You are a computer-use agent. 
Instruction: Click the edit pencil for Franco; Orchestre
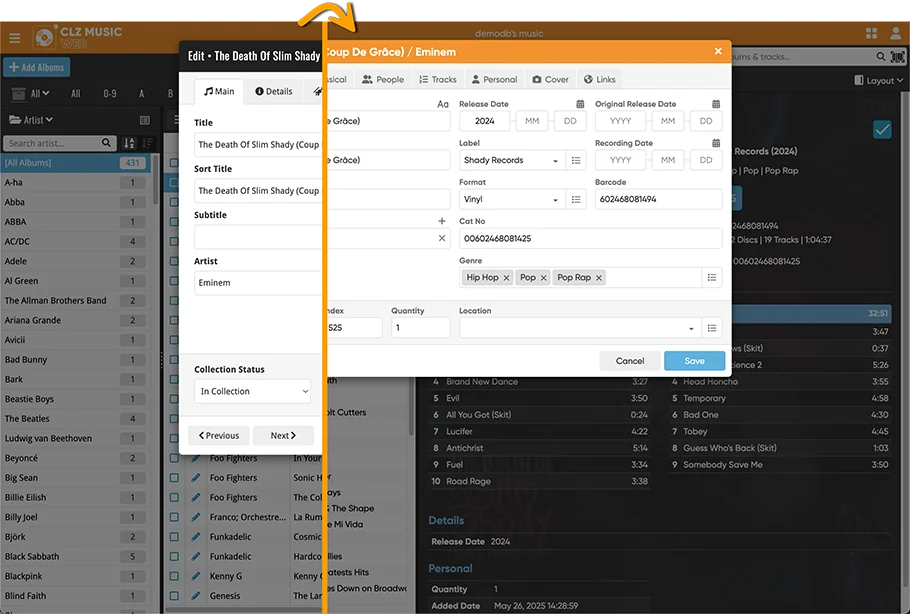click(x=196, y=517)
